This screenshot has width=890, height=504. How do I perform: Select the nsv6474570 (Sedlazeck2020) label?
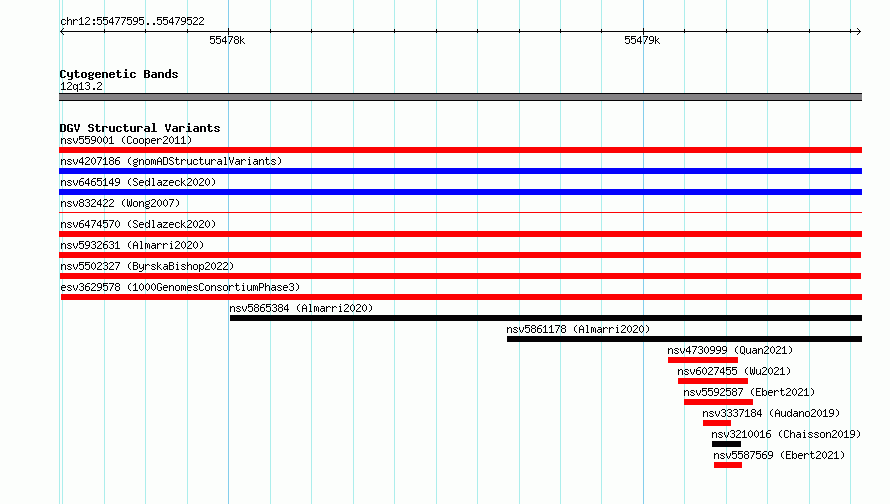click(x=138, y=224)
